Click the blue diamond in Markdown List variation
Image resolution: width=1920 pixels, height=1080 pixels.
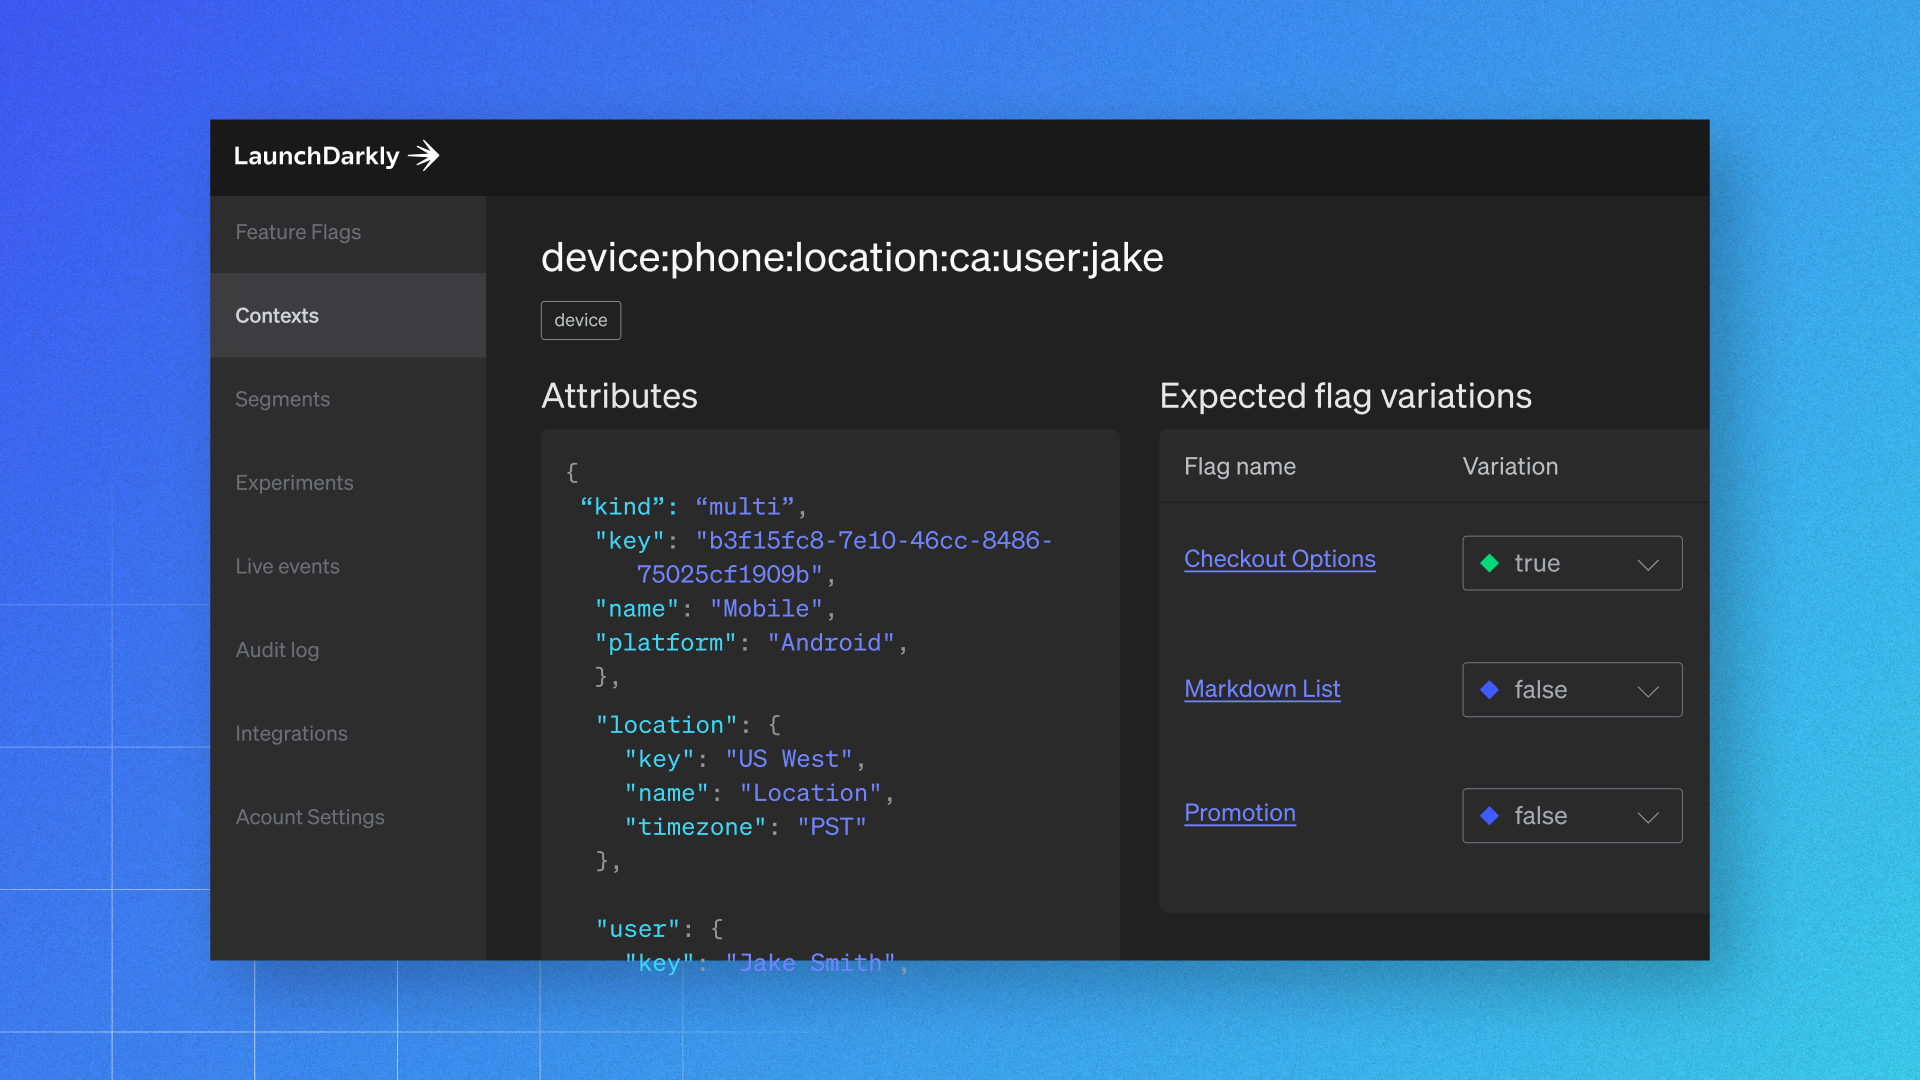click(x=1489, y=690)
